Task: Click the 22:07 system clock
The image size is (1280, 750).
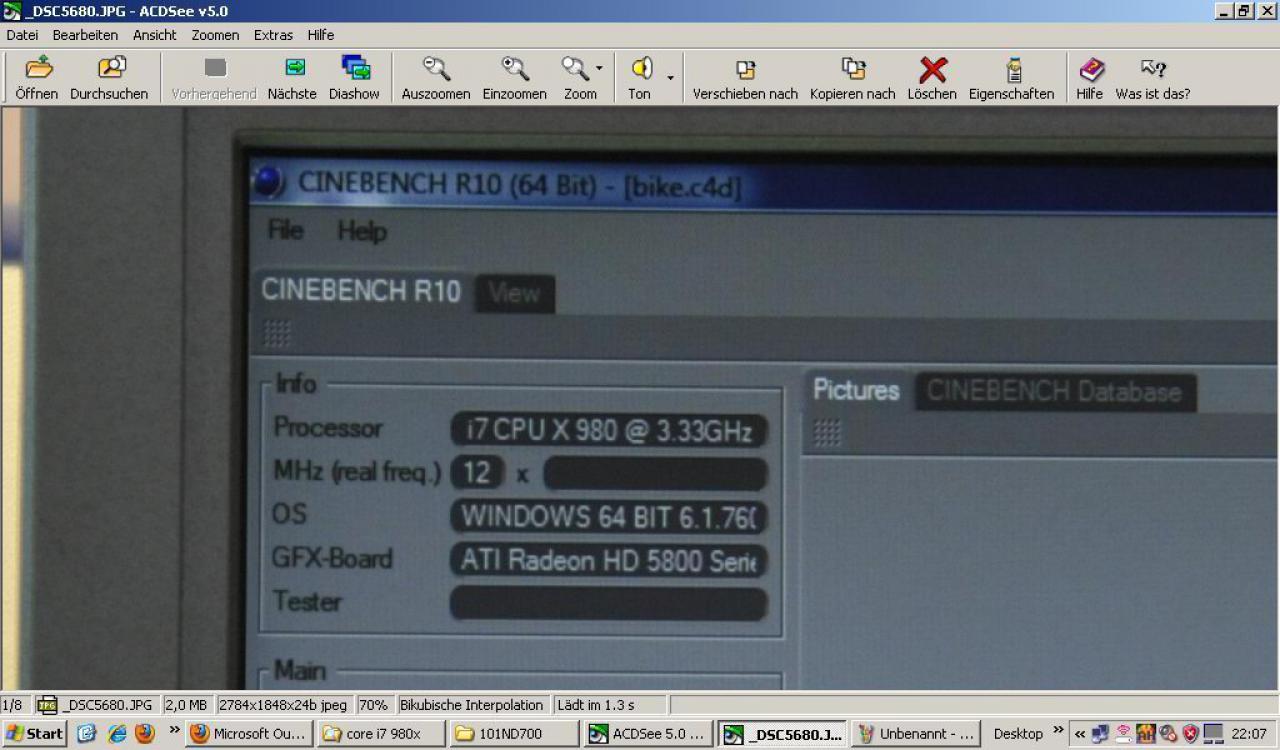Action: point(1249,733)
